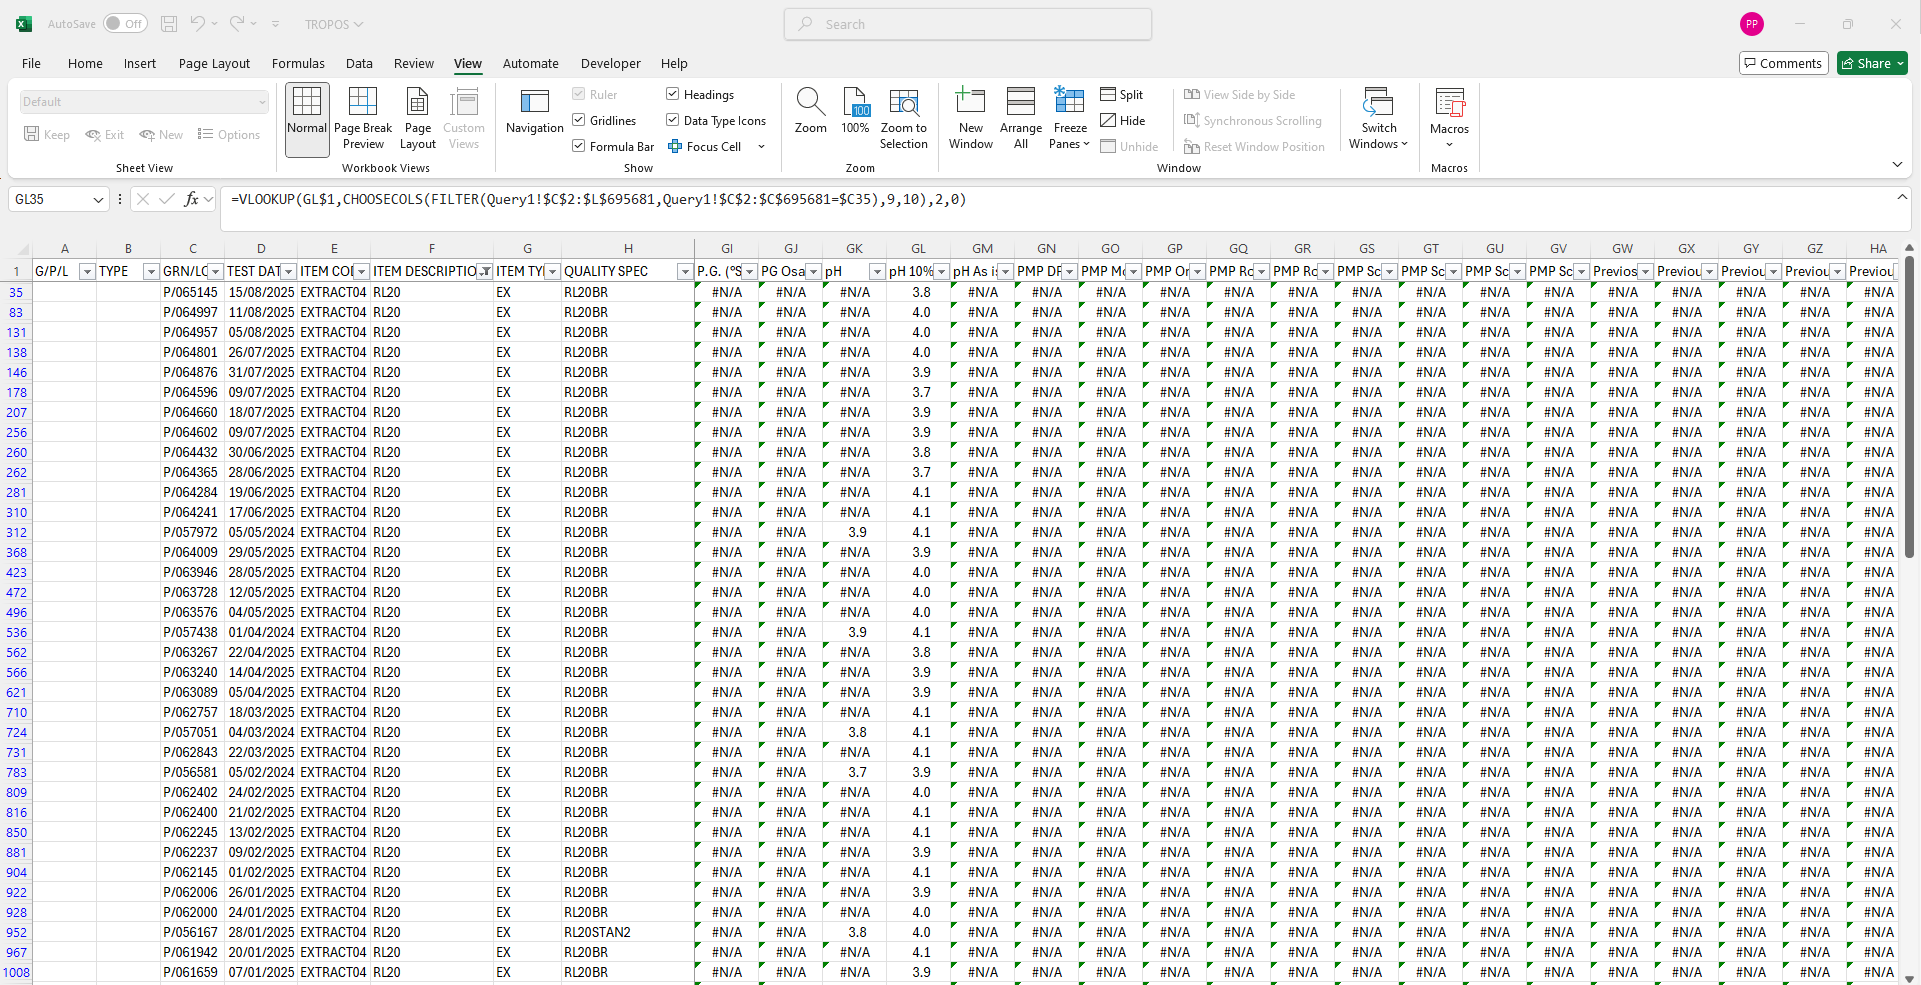Image resolution: width=1921 pixels, height=985 pixels.
Task: Expand the formula bar
Action: tap(1902, 198)
